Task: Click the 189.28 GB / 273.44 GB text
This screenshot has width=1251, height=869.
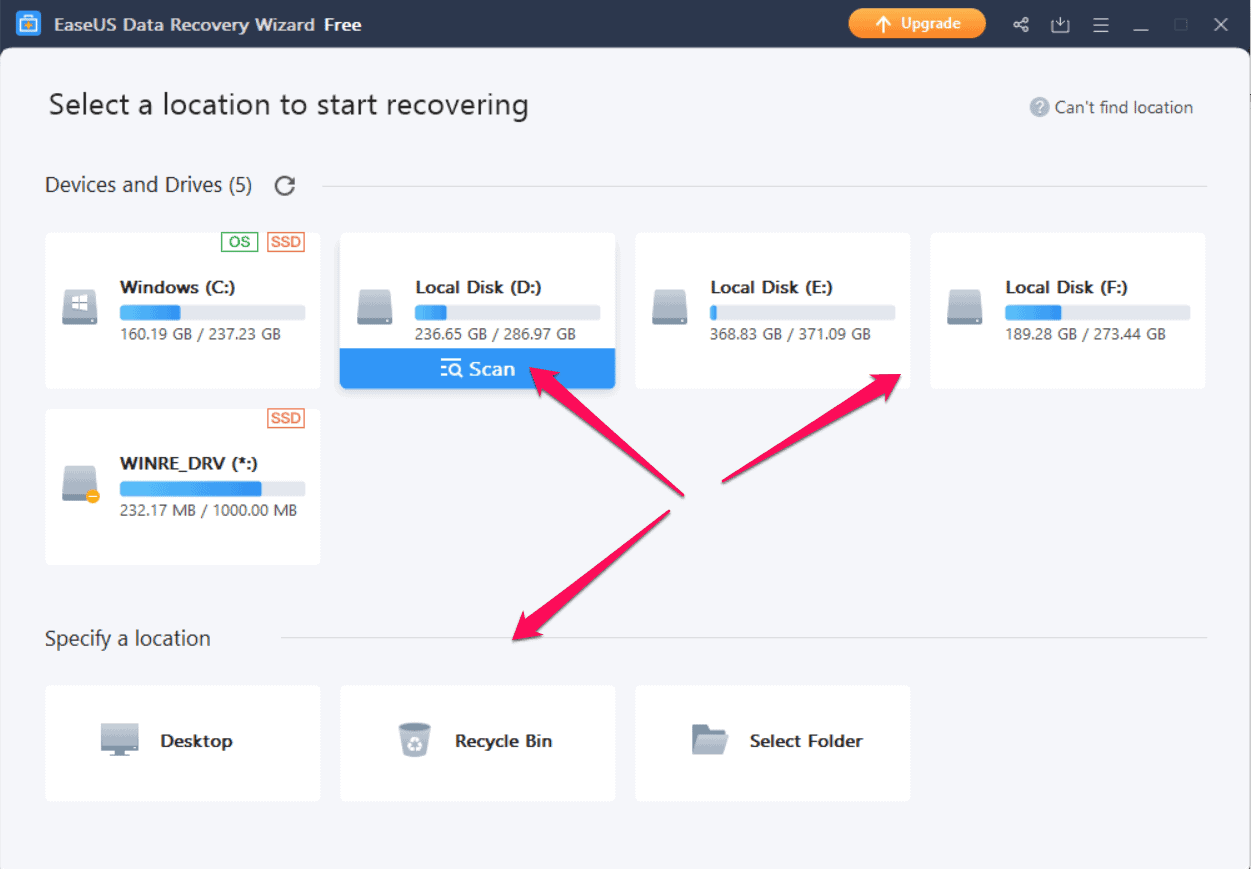Action: (x=1085, y=334)
